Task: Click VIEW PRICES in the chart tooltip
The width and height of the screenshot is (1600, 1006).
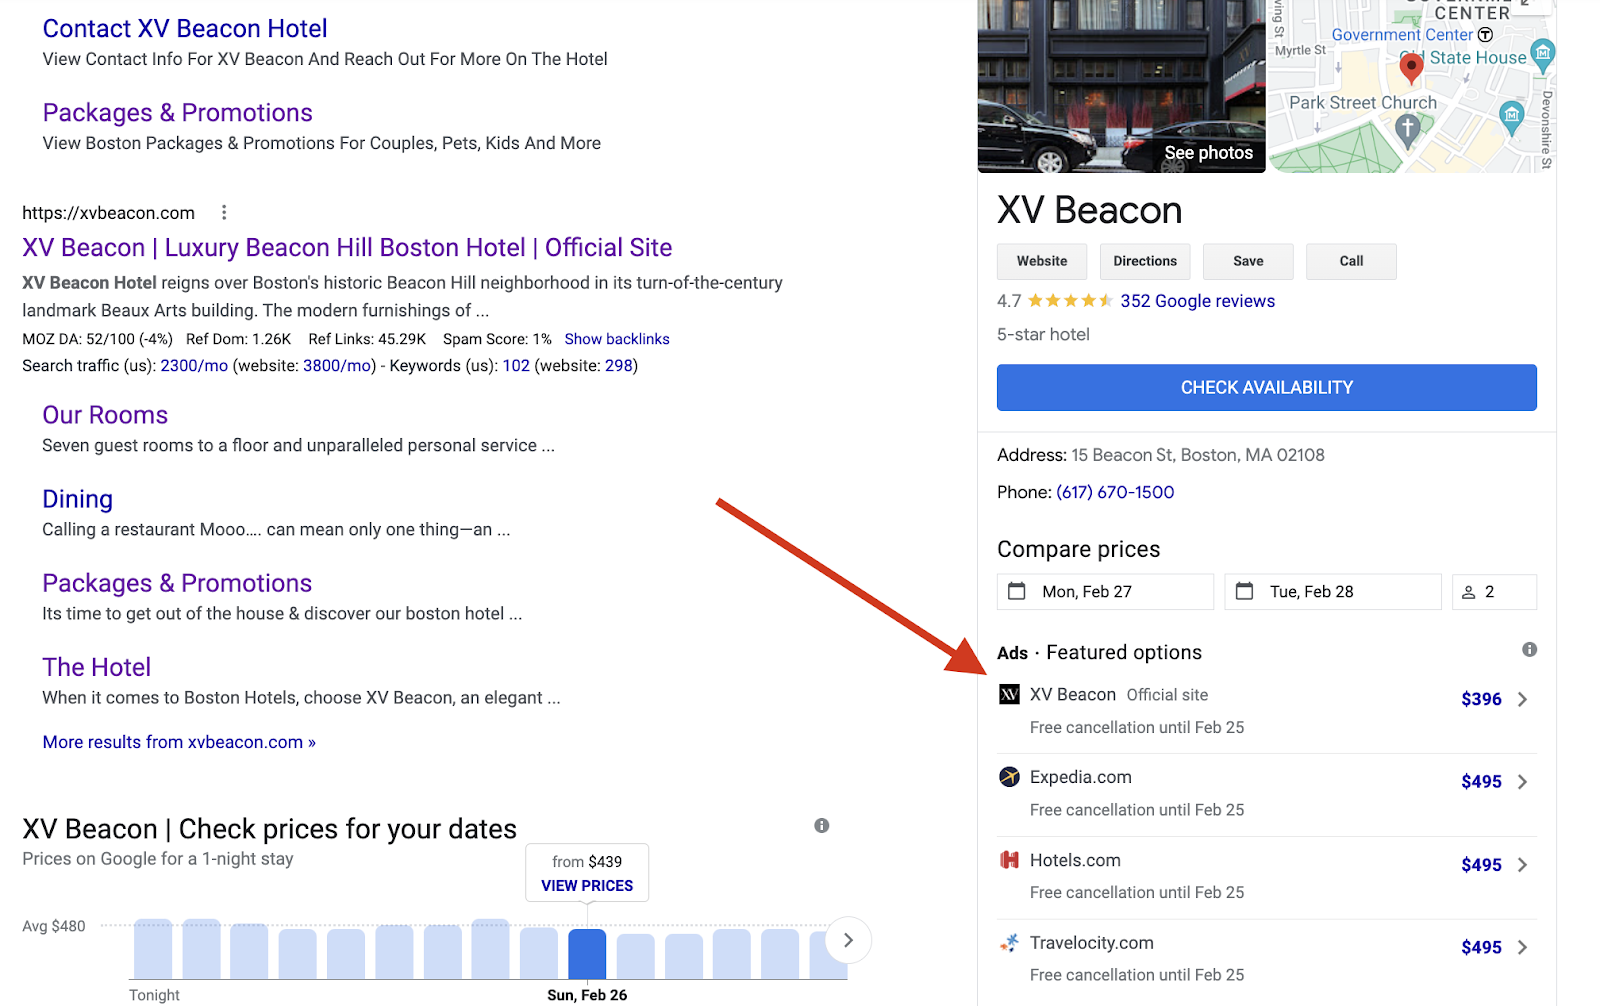Action: [587, 886]
